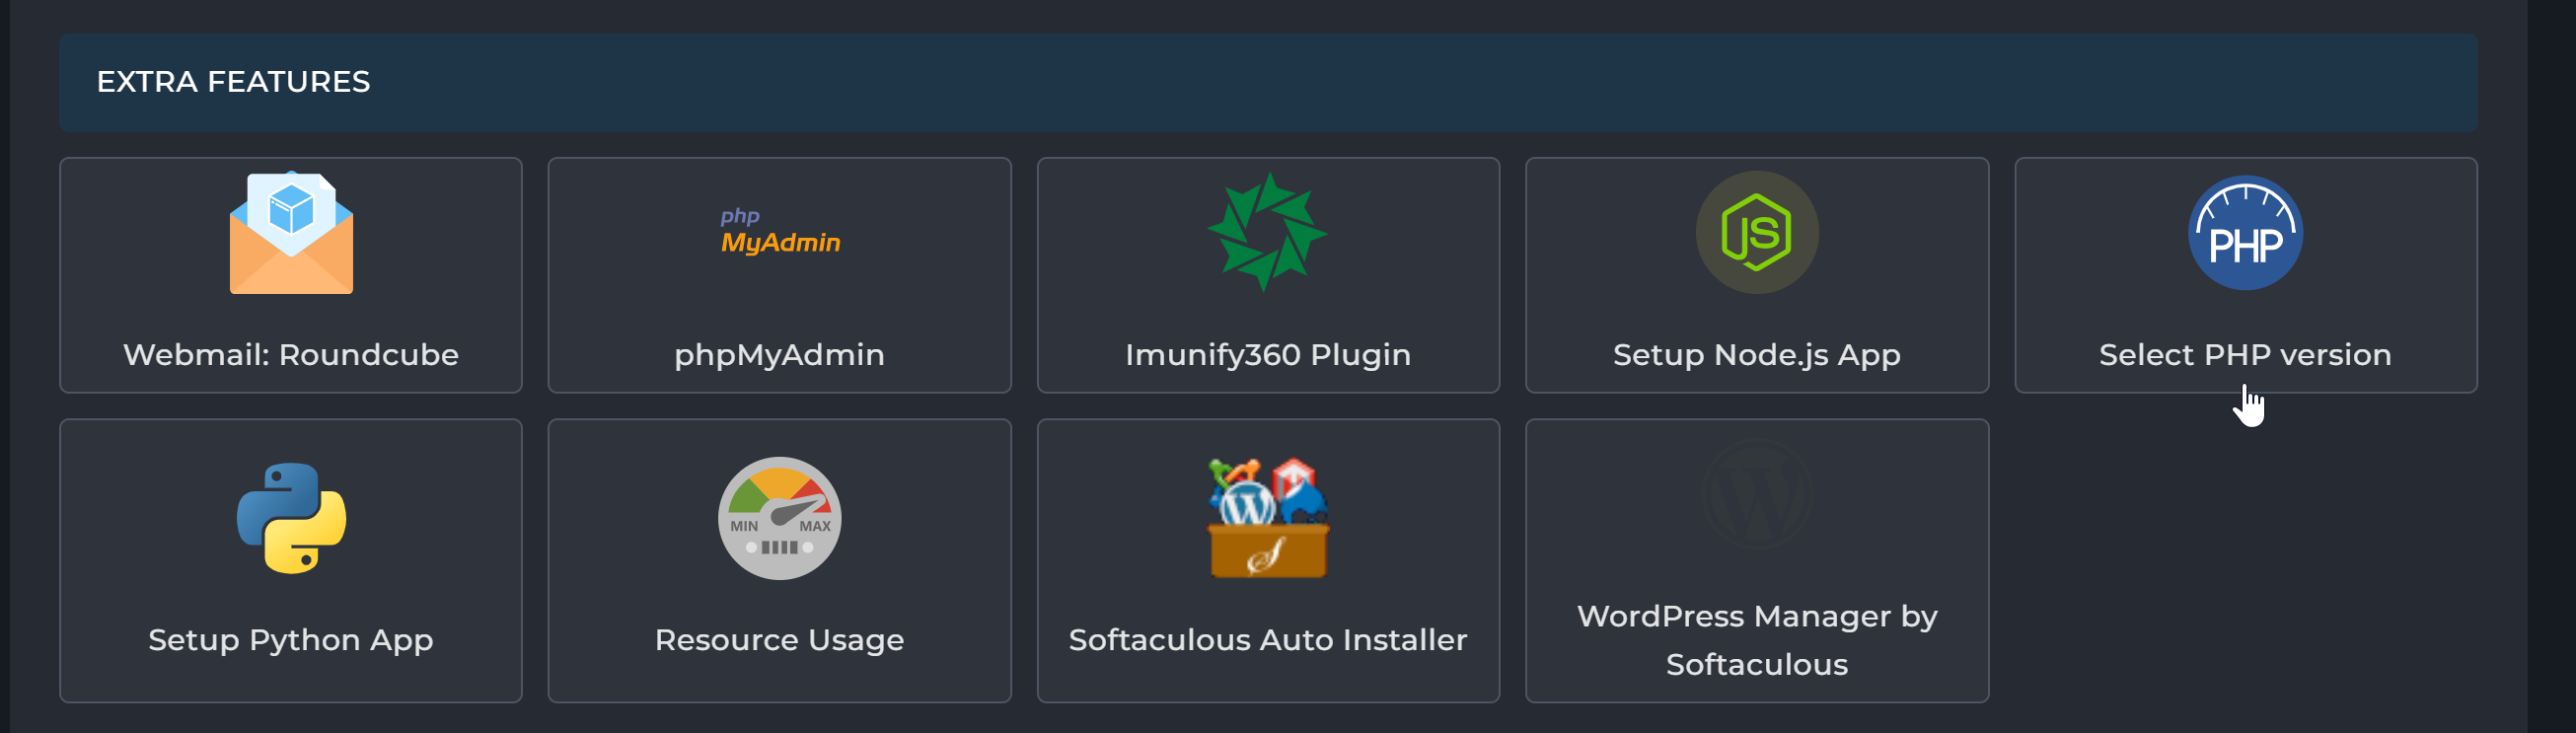Image resolution: width=2576 pixels, height=733 pixels.
Task: Open the "Webmail: Roundcube" label link
Action: coord(291,355)
